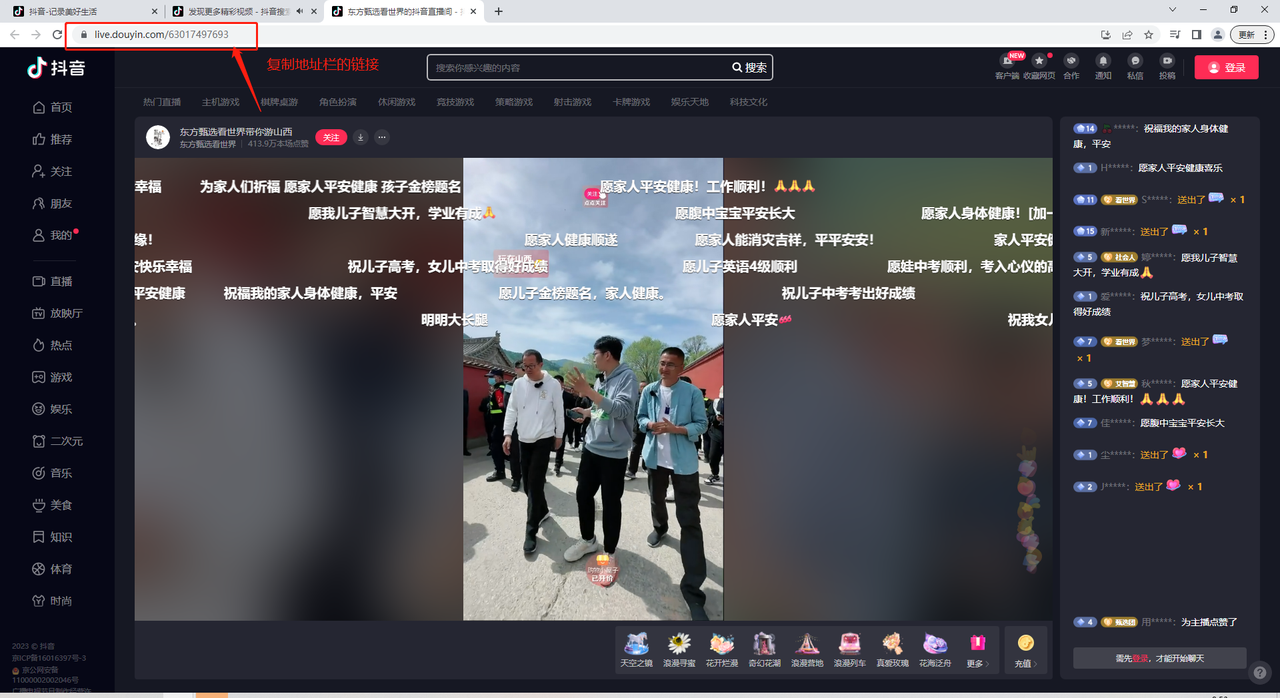Send the 天空之镜 gift
This screenshot has height=698, width=1280.
636,650
